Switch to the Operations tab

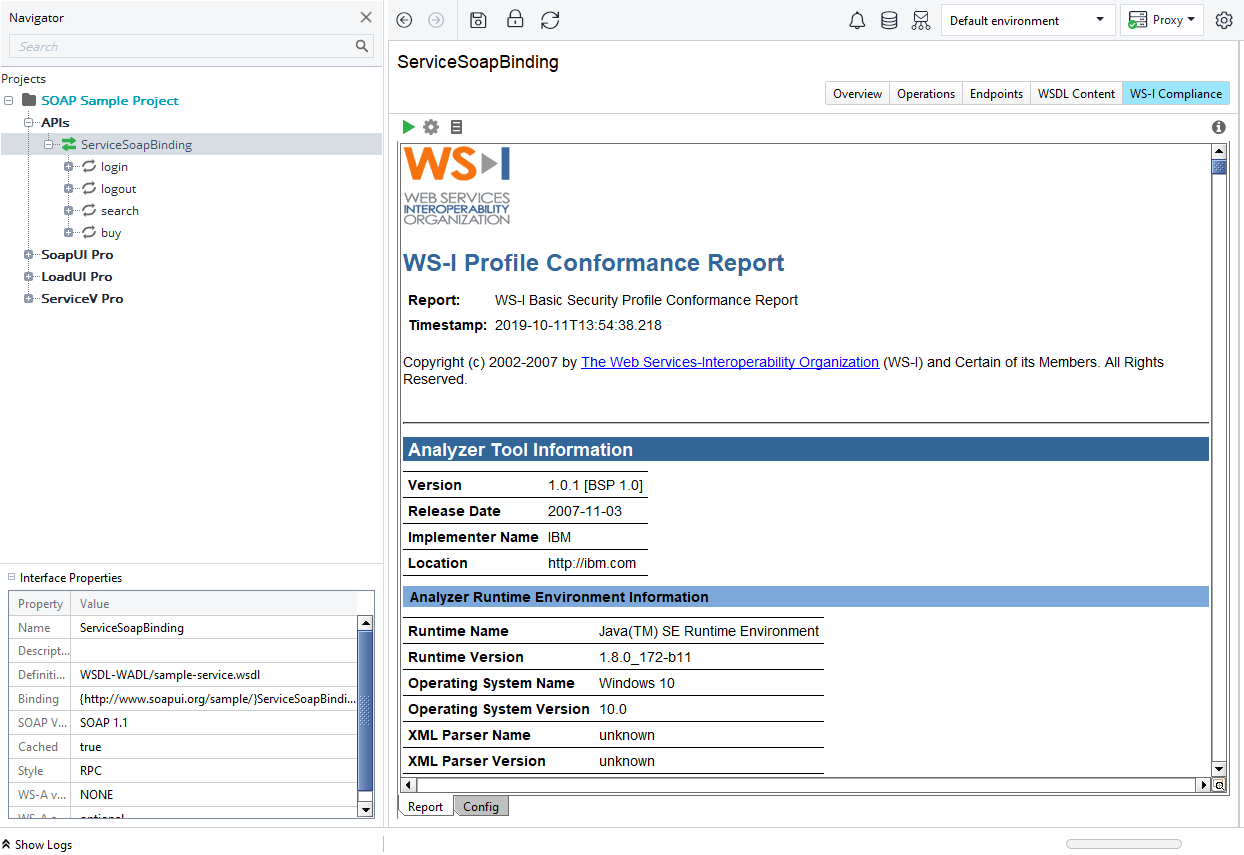coord(926,93)
